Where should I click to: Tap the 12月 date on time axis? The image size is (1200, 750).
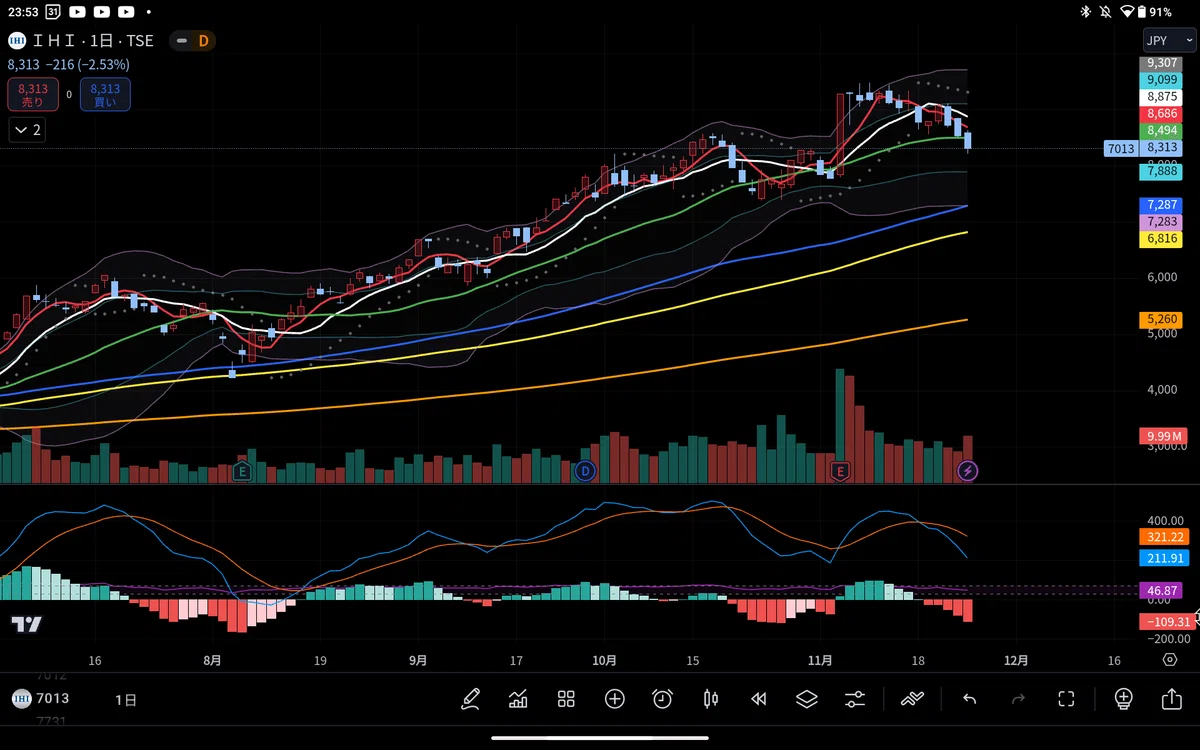coord(1015,660)
